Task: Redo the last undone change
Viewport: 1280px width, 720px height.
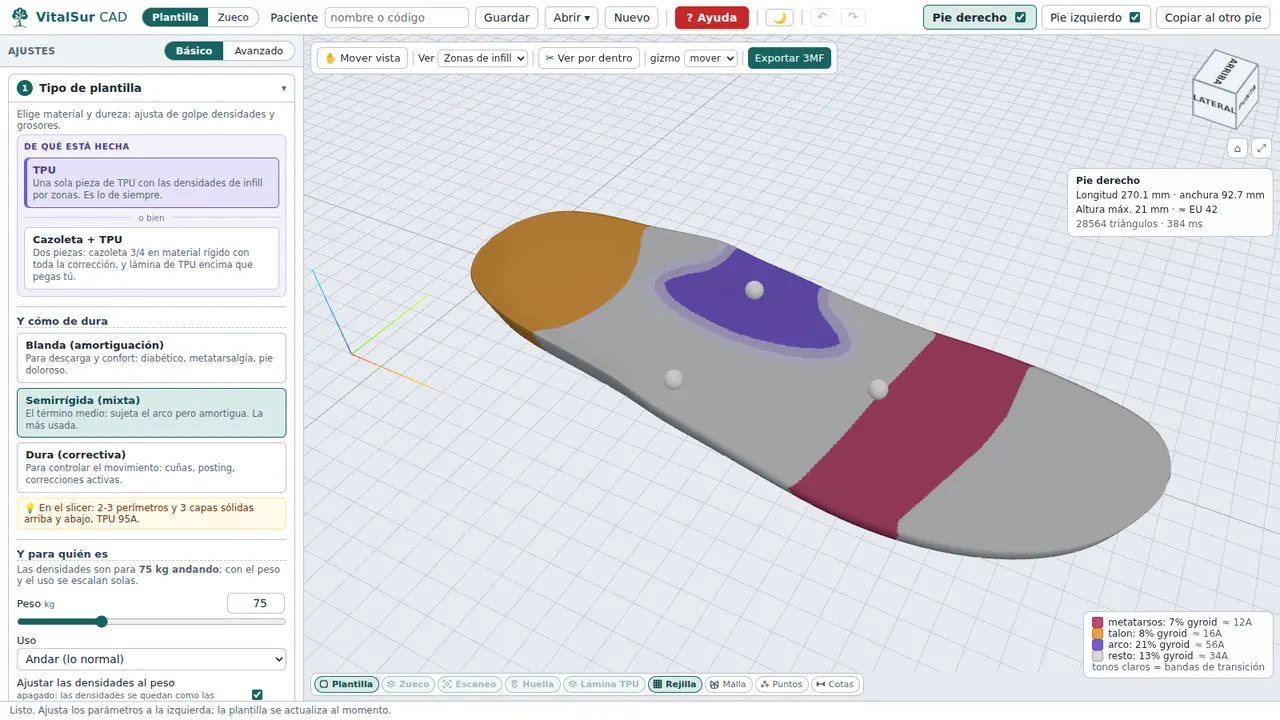Action: (x=852, y=17)
